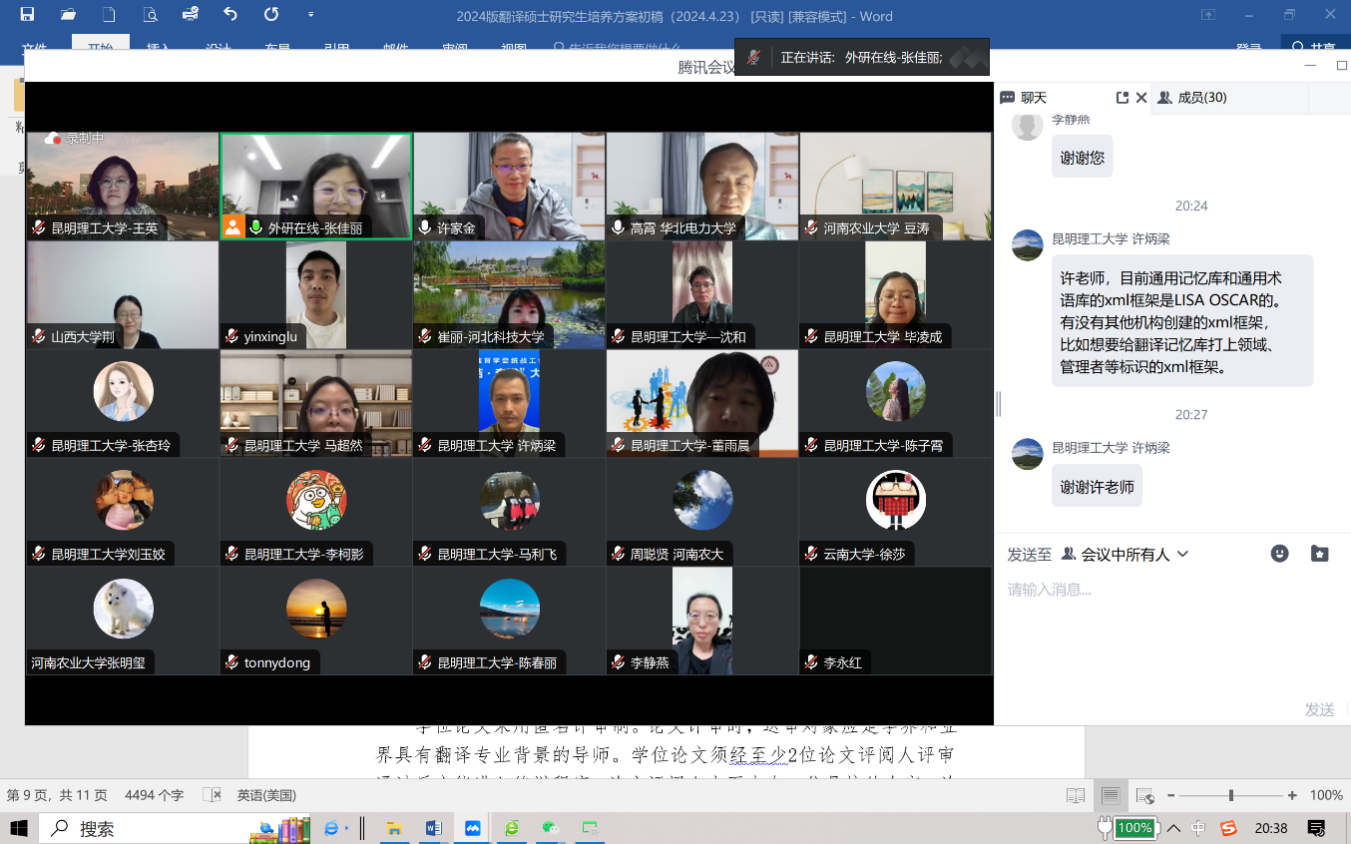Click the zoom slider handle in Word's status bar

1231,796
